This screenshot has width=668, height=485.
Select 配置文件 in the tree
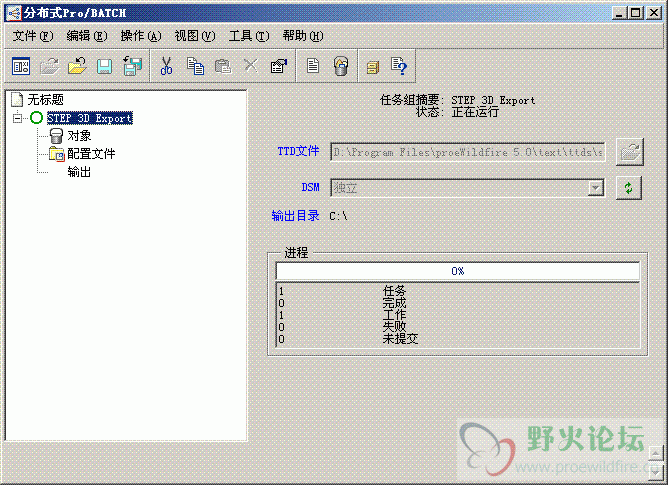tap(91, 154)
